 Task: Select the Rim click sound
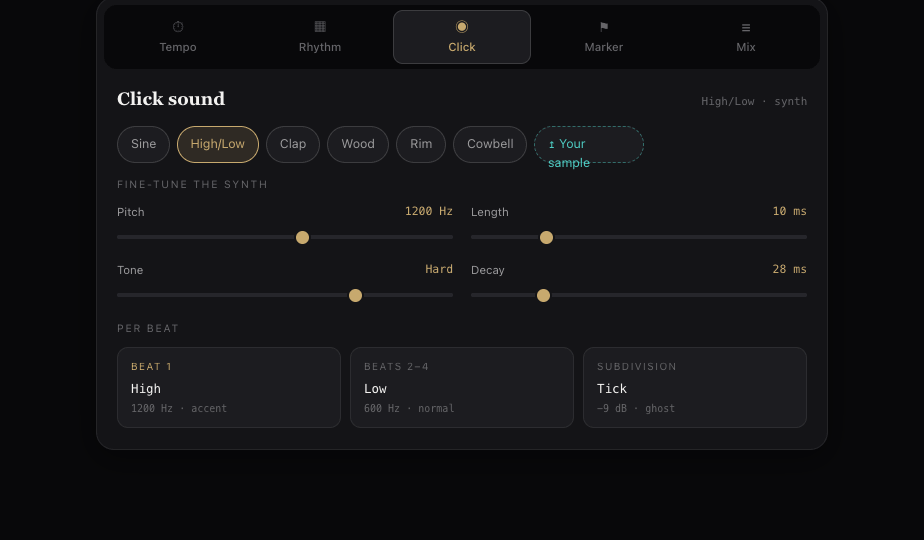click(421, 144)
